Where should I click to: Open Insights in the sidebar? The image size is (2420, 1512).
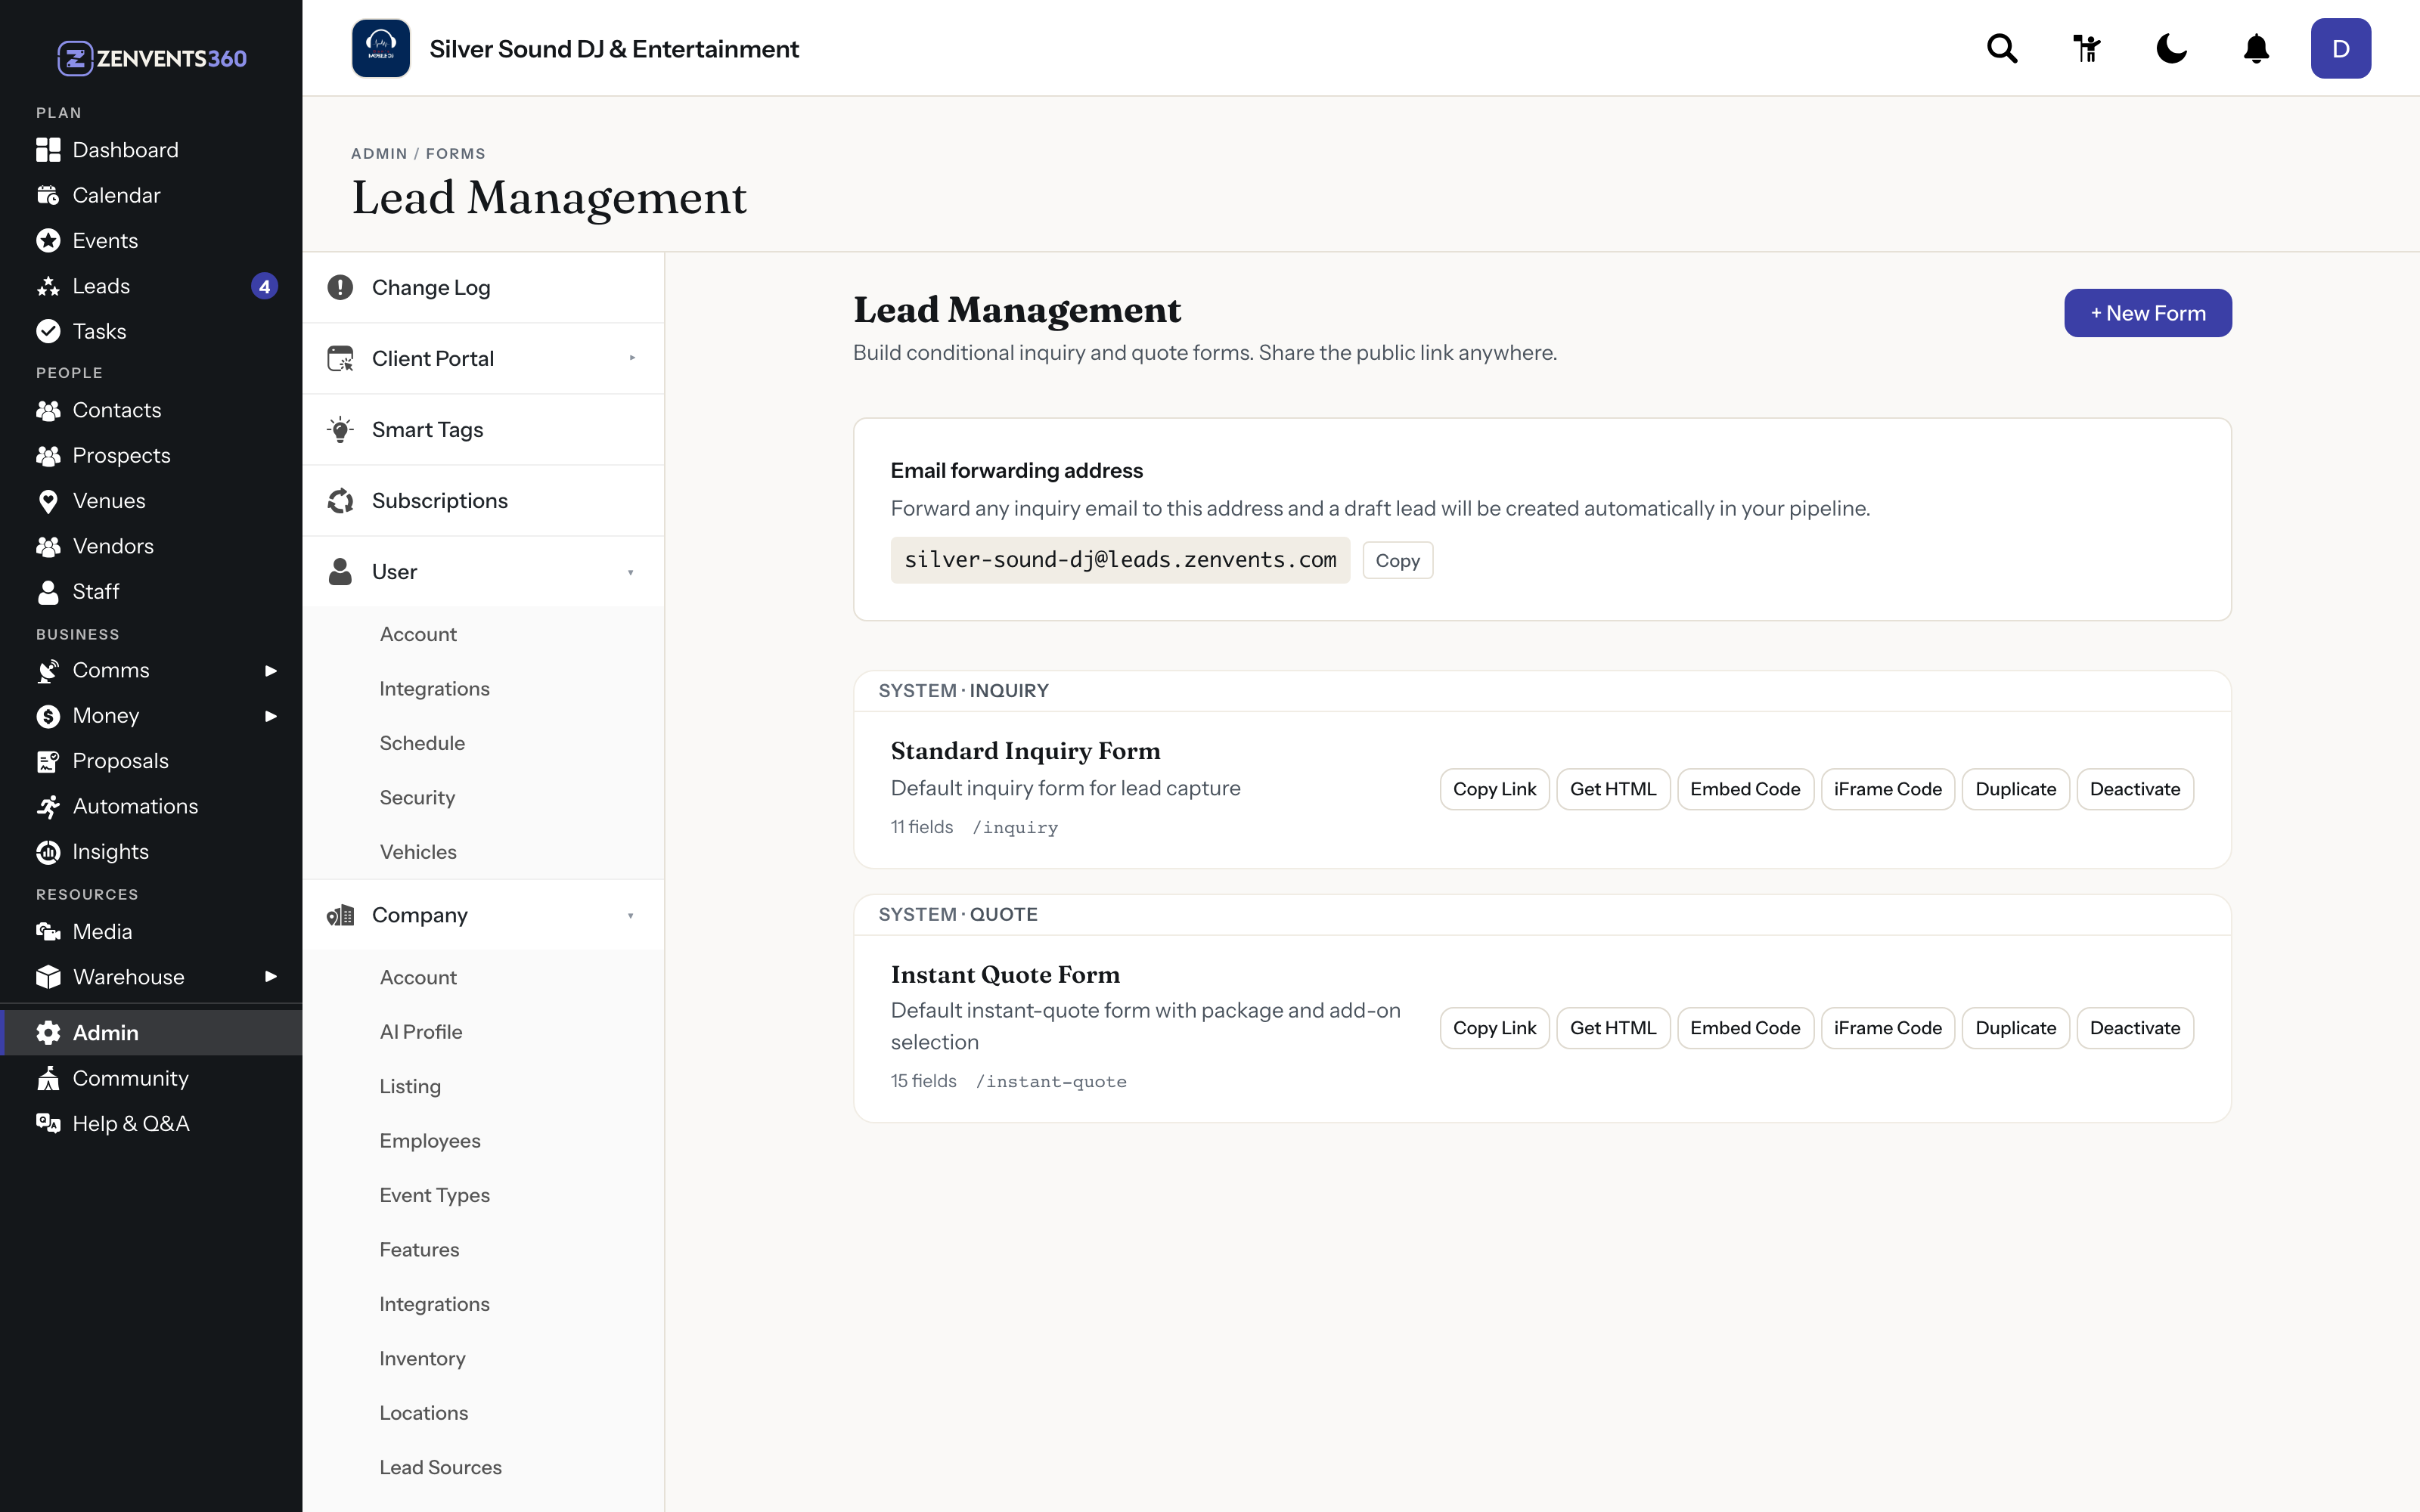pos(151,851)
